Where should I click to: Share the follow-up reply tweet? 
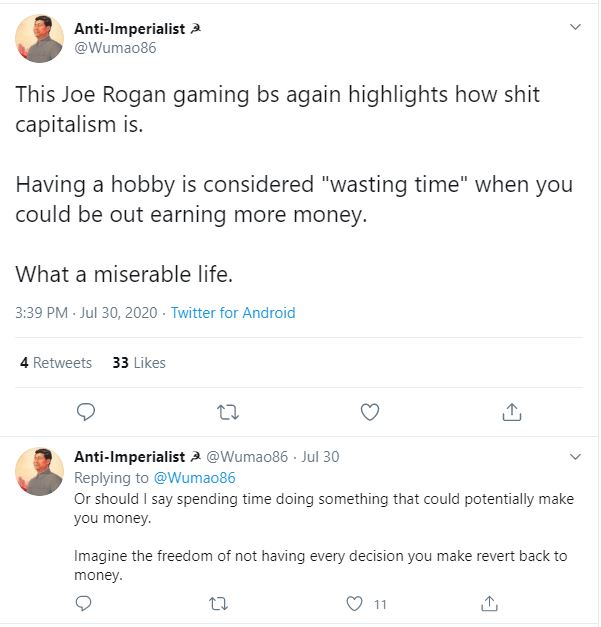click(489, 603)
